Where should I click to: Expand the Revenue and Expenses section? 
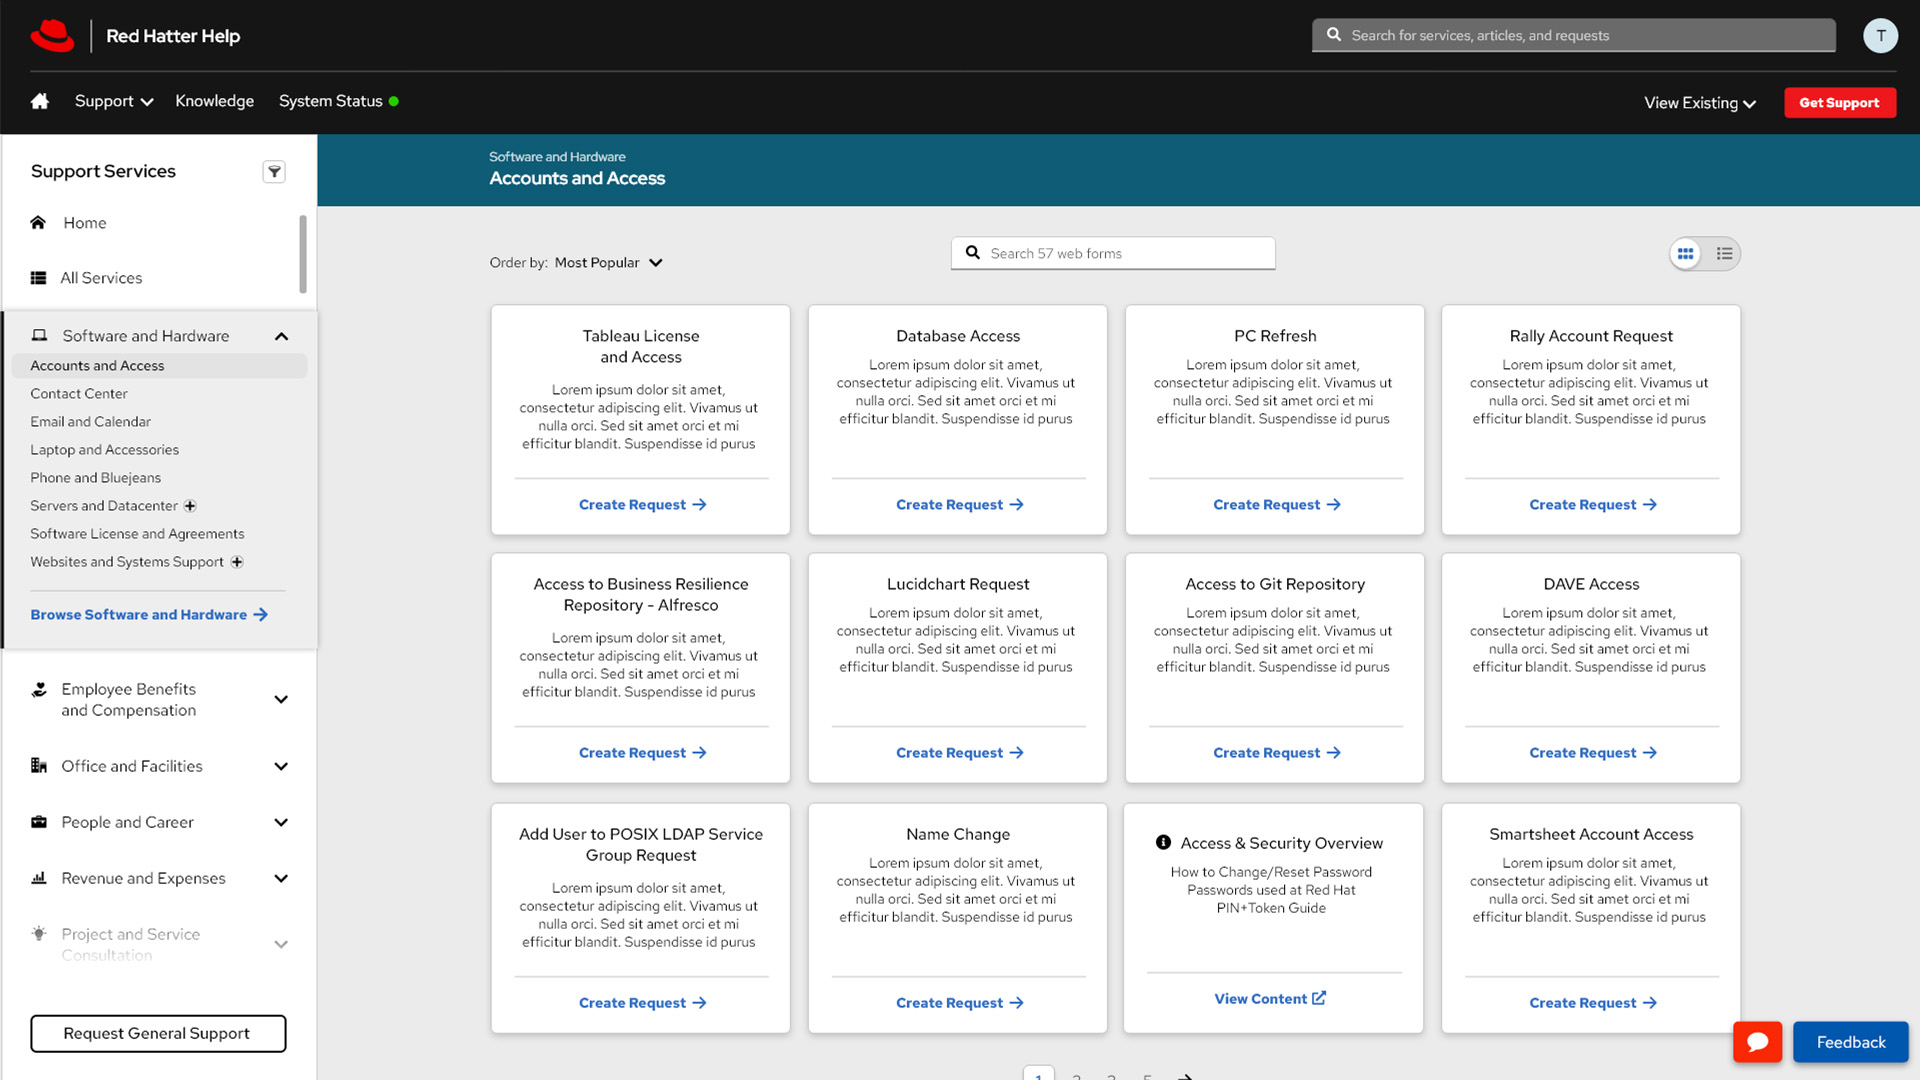tap(281, 879)
